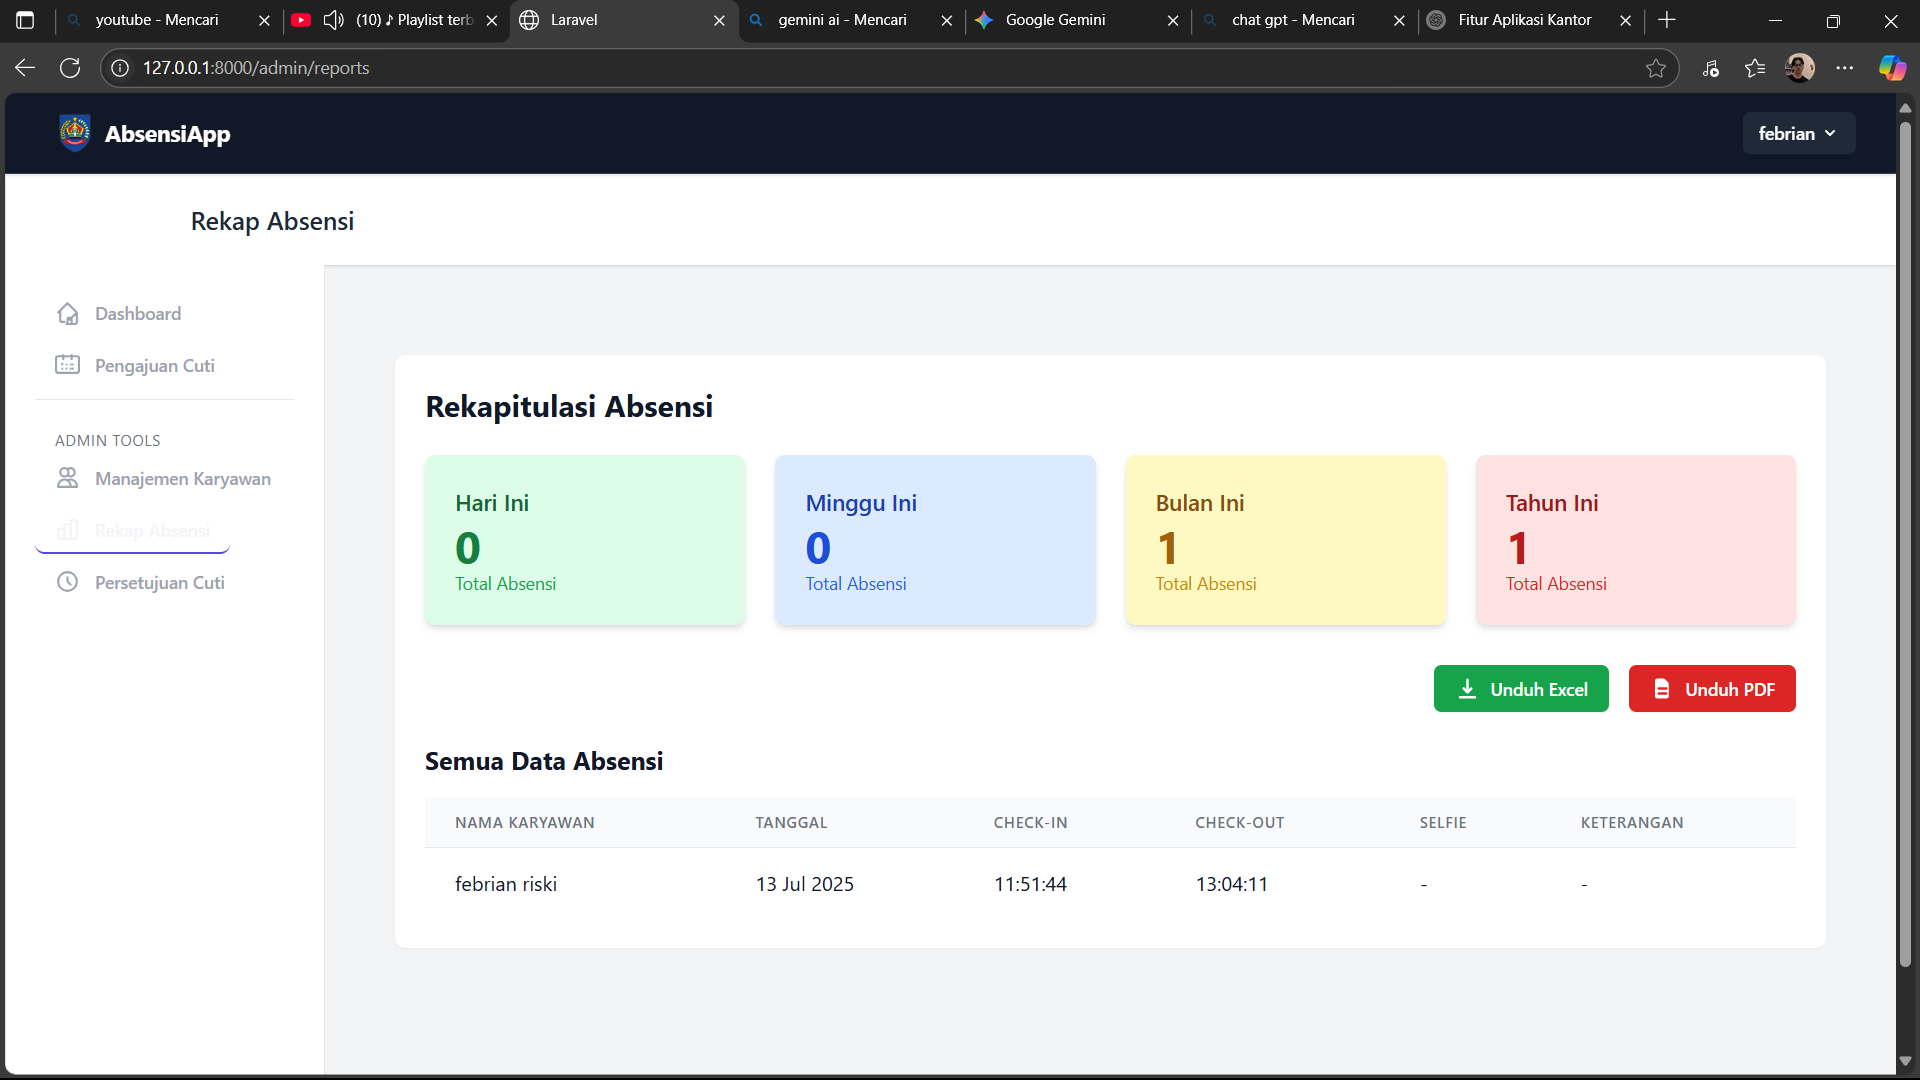Switch to the Google Gemini tab
This screenshot has width=1920, height=1080.
click(1055, 20)
